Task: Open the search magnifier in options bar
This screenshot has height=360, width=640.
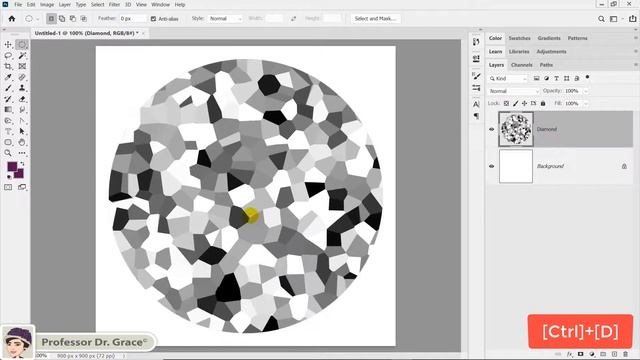Action: 601,19
